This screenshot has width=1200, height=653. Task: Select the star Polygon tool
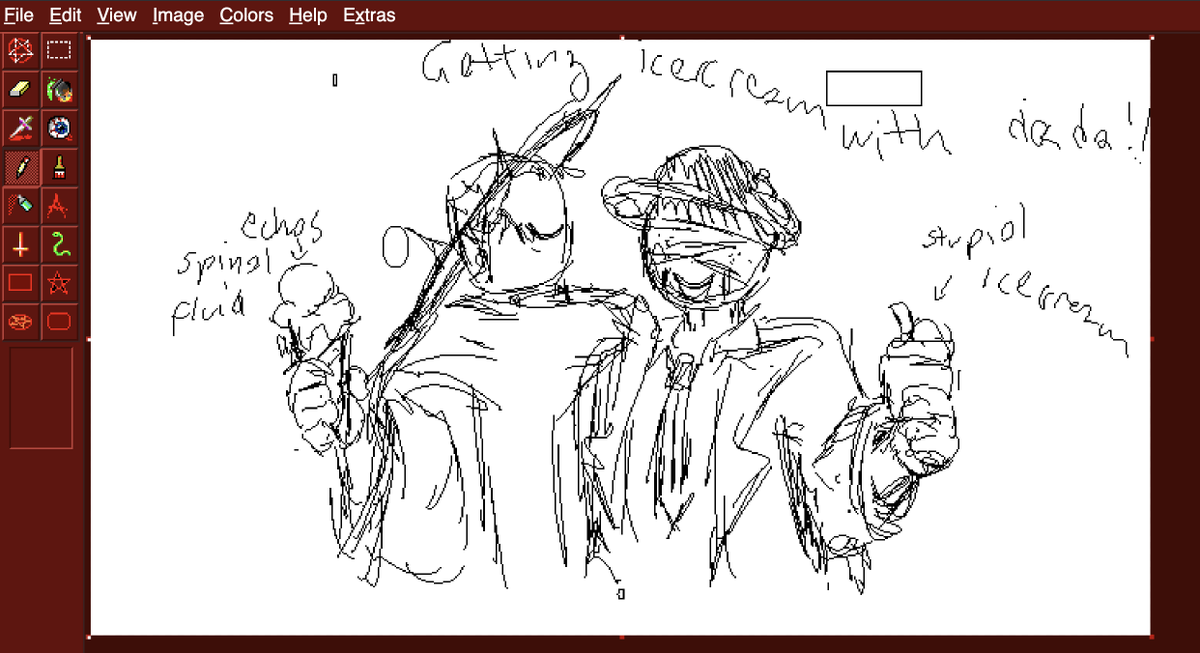coord(58,283)
